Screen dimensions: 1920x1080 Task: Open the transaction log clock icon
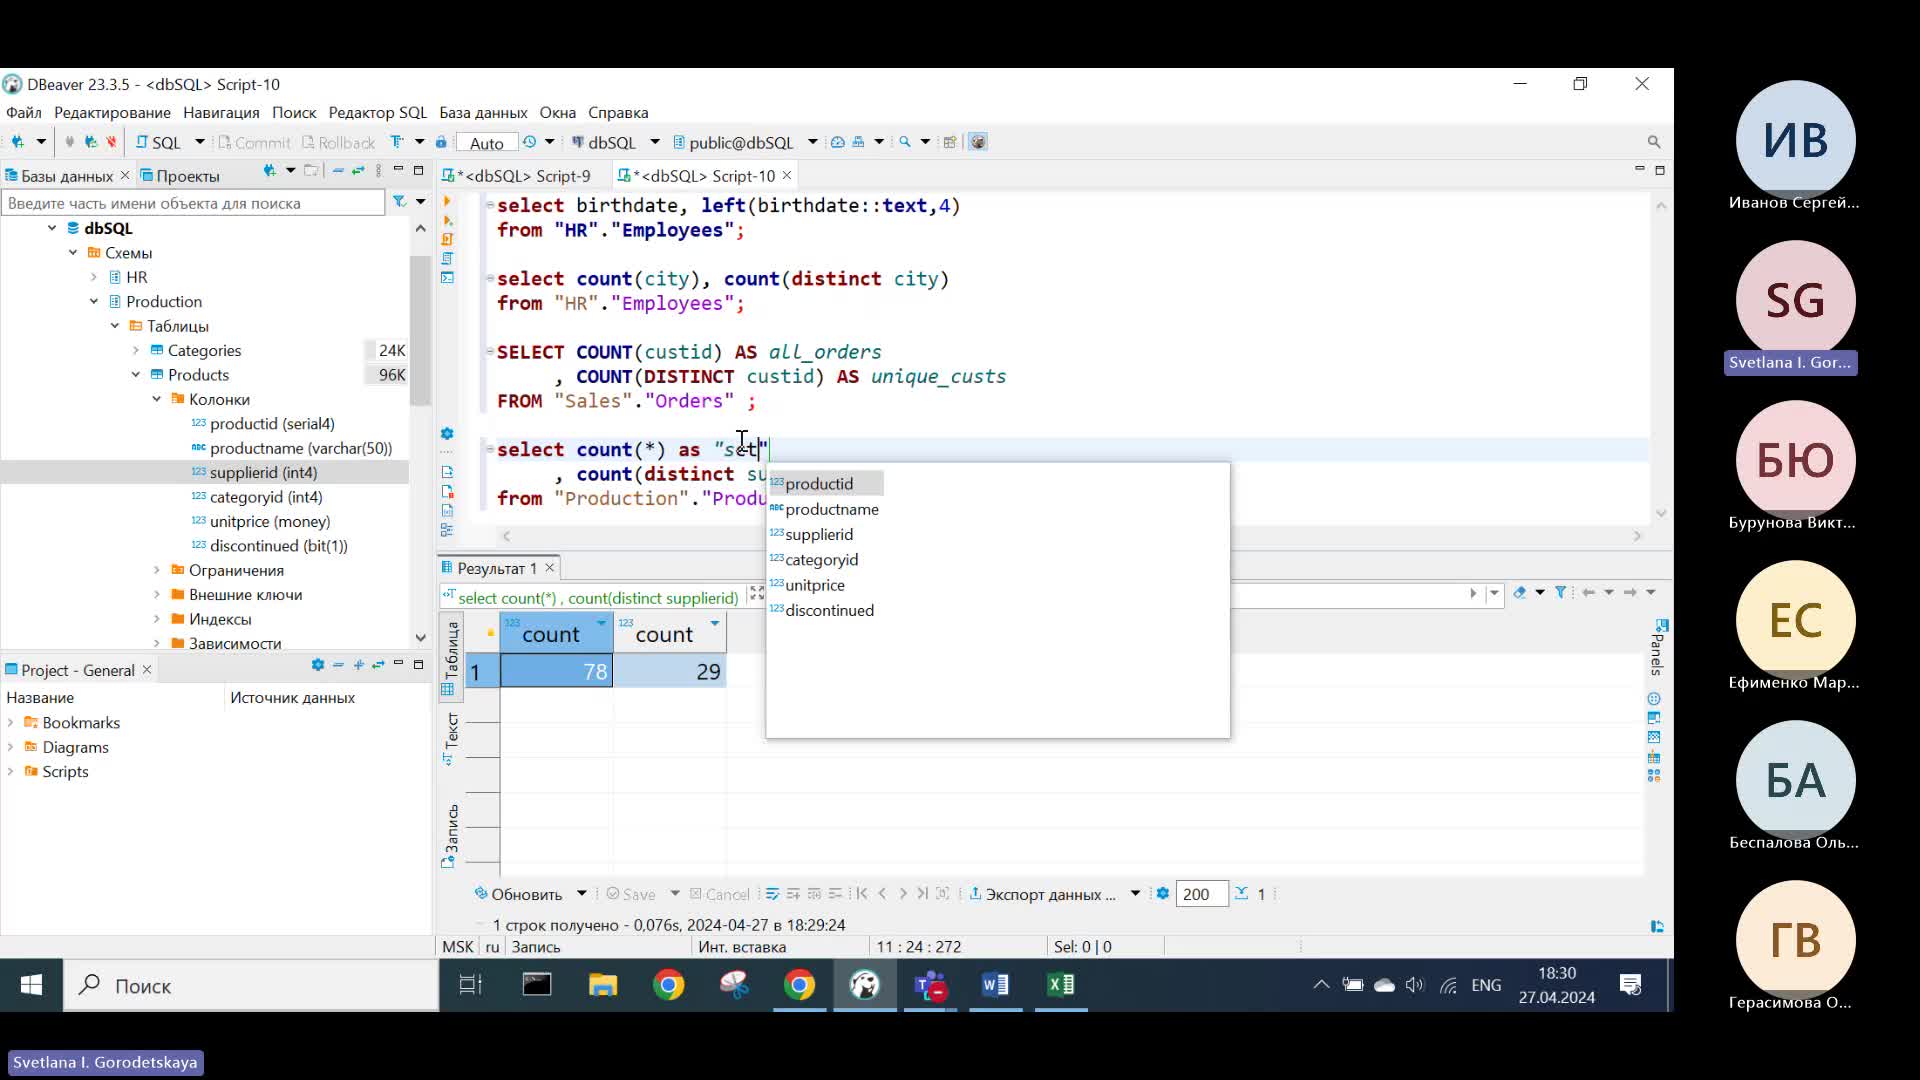pos(529,142)
